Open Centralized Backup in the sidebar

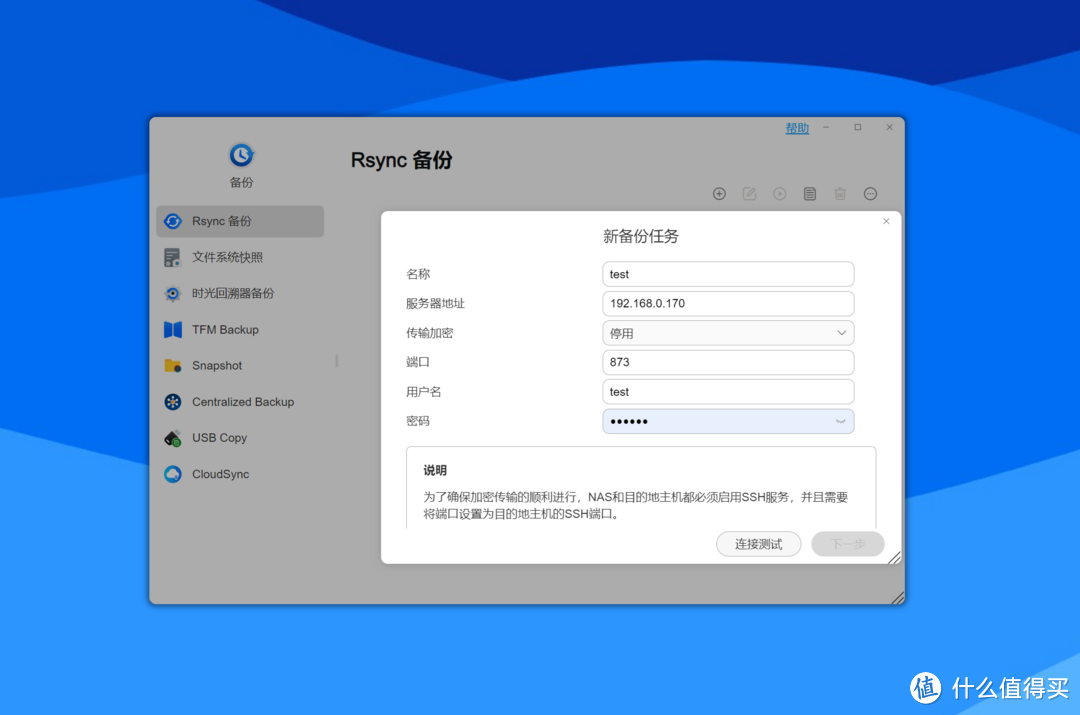242,402
